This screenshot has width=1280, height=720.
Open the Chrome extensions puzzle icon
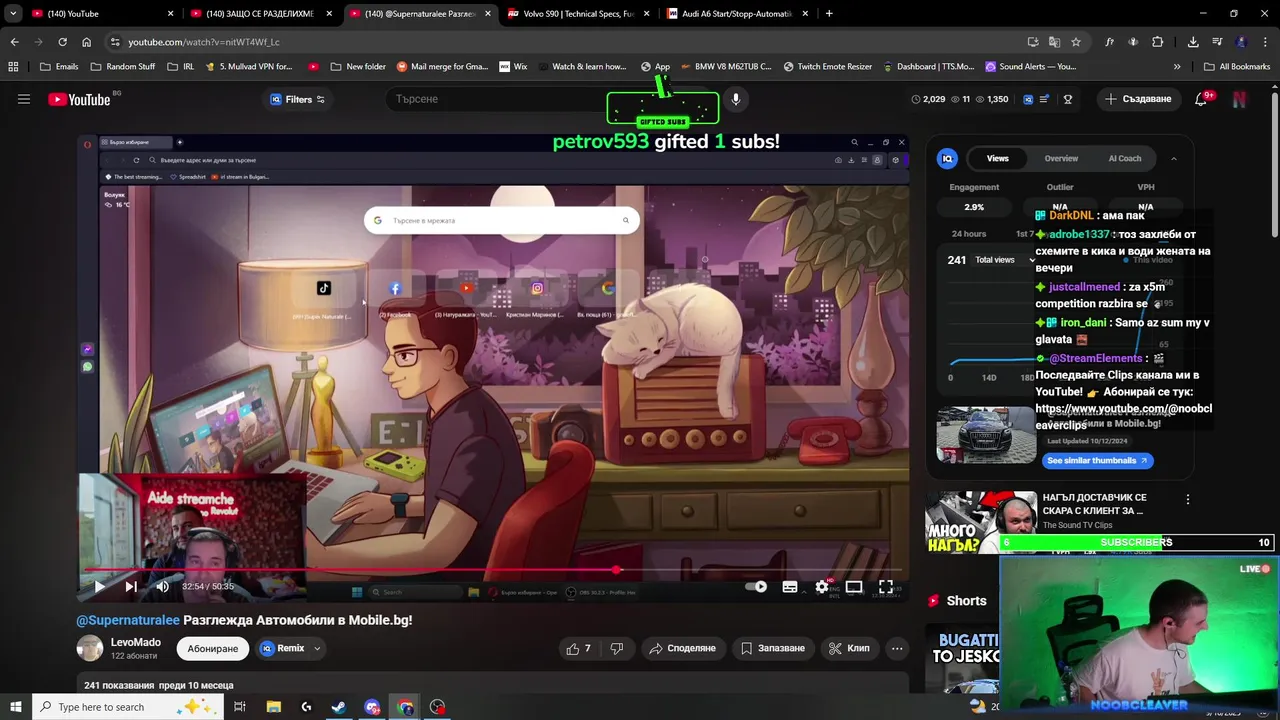[1158, 42]
